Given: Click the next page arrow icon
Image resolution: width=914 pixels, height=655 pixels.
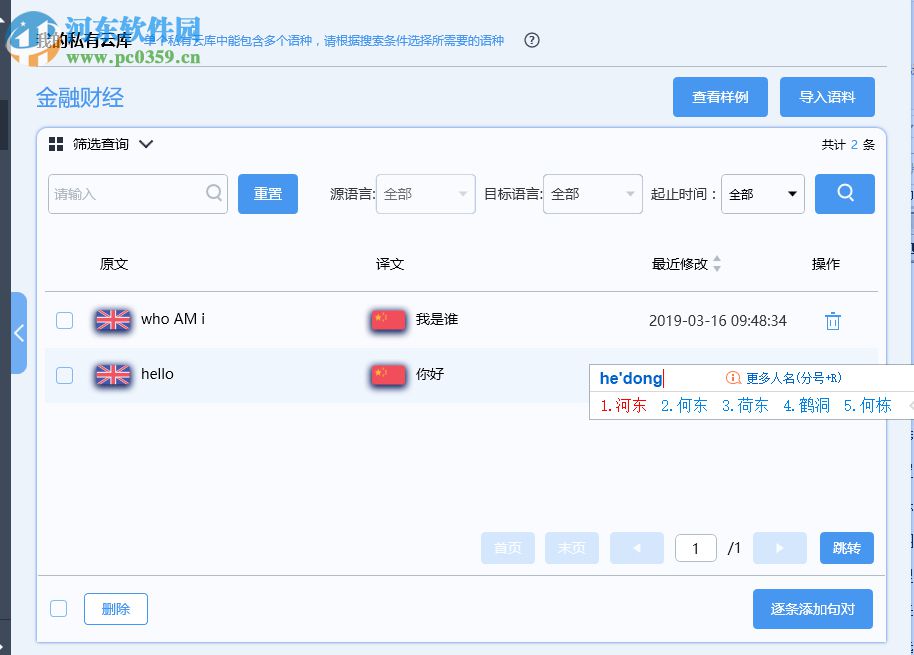Looking at the screenshot, I should click(779, 548).
